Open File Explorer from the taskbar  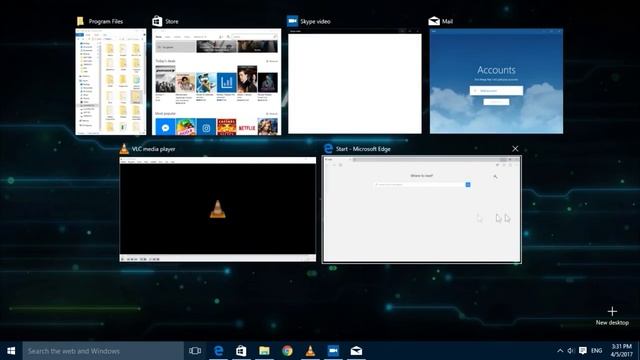[264, 351]
